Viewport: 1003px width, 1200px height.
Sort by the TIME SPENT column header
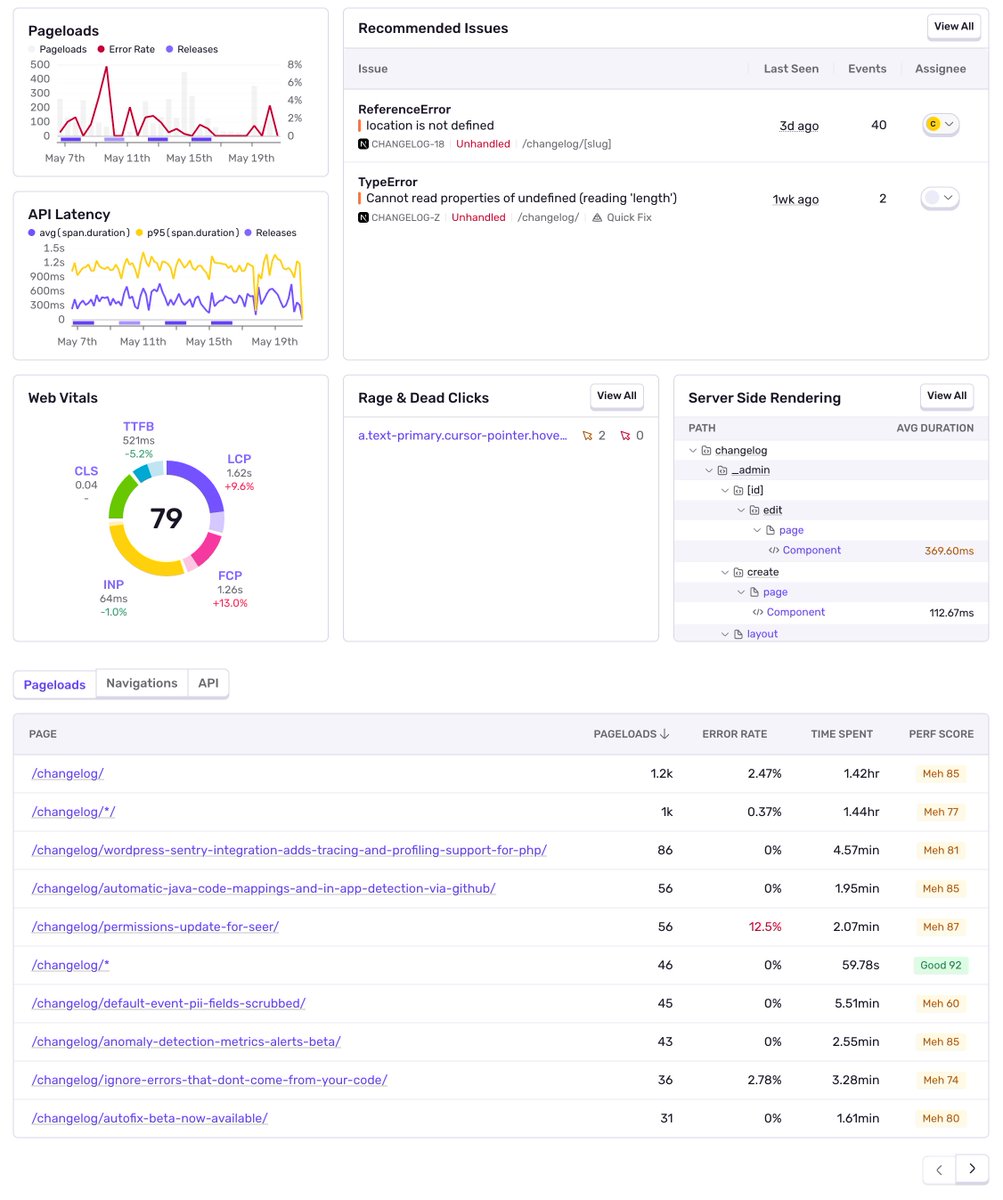[x=842, y=734]
